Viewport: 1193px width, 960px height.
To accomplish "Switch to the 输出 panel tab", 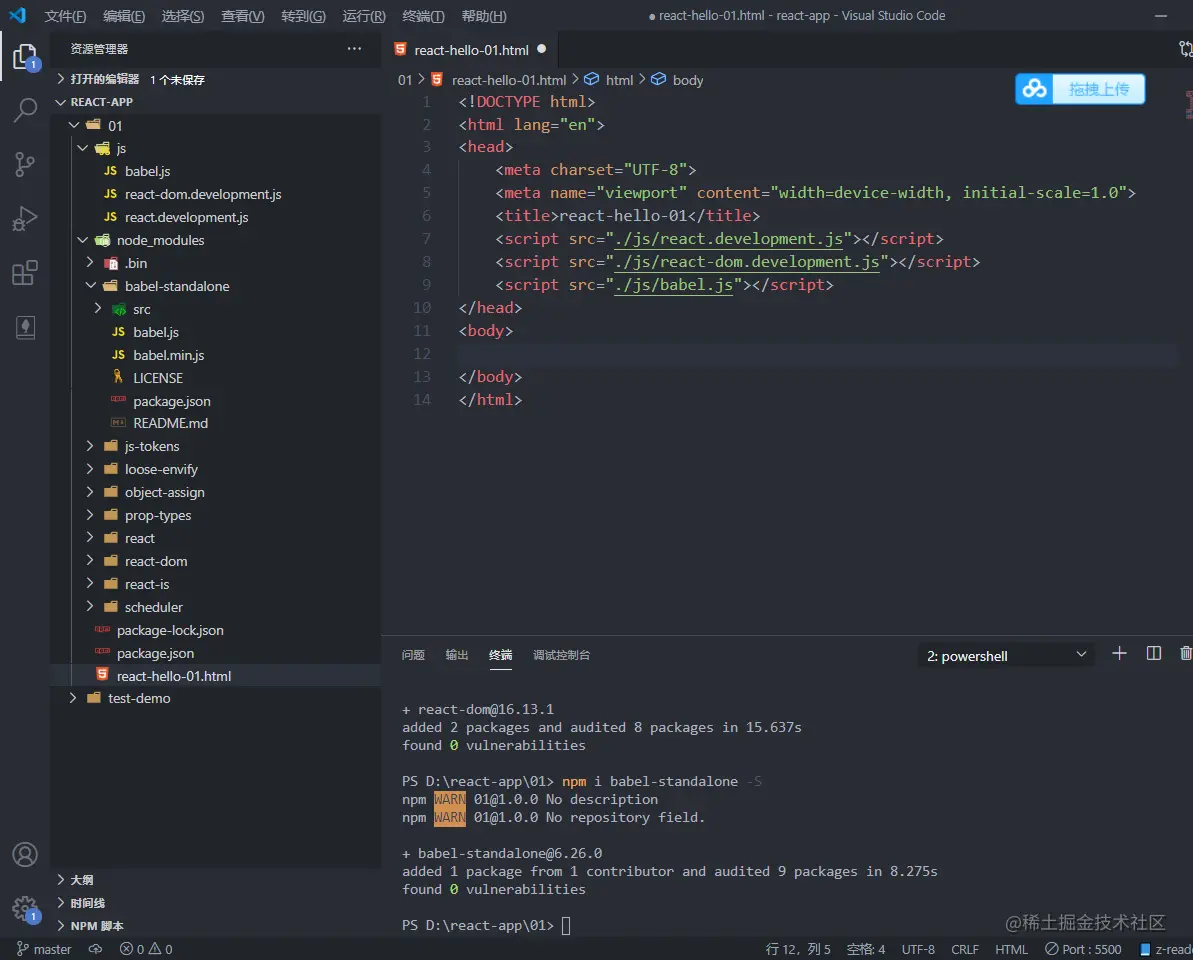I will (457, 655).
